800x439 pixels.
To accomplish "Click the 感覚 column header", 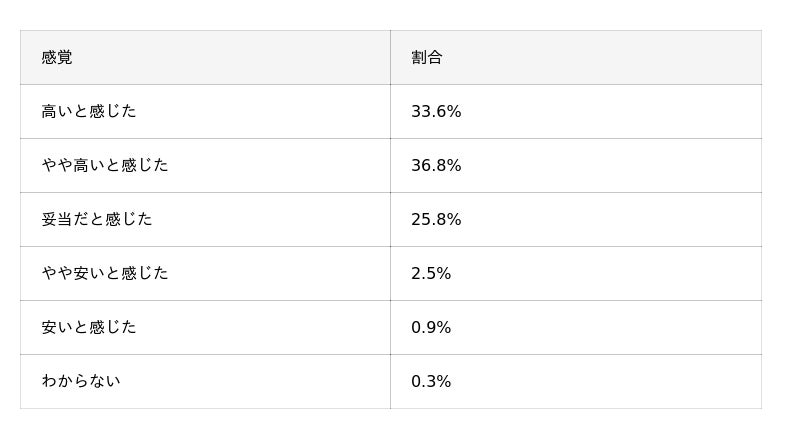I will pyautogui.click(x=57, y=57).
